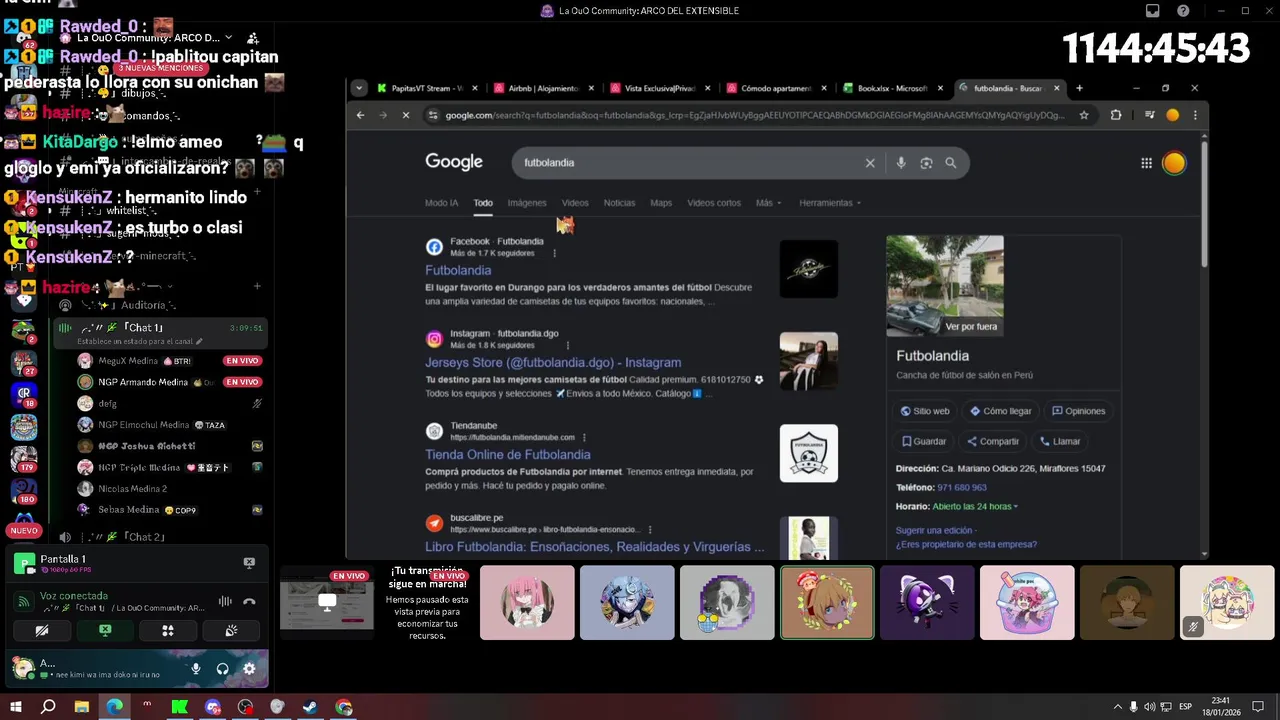Open Jerseys Store Instagram result link
The height and width of the screenshot is (720, 1280).
point(553,363)
